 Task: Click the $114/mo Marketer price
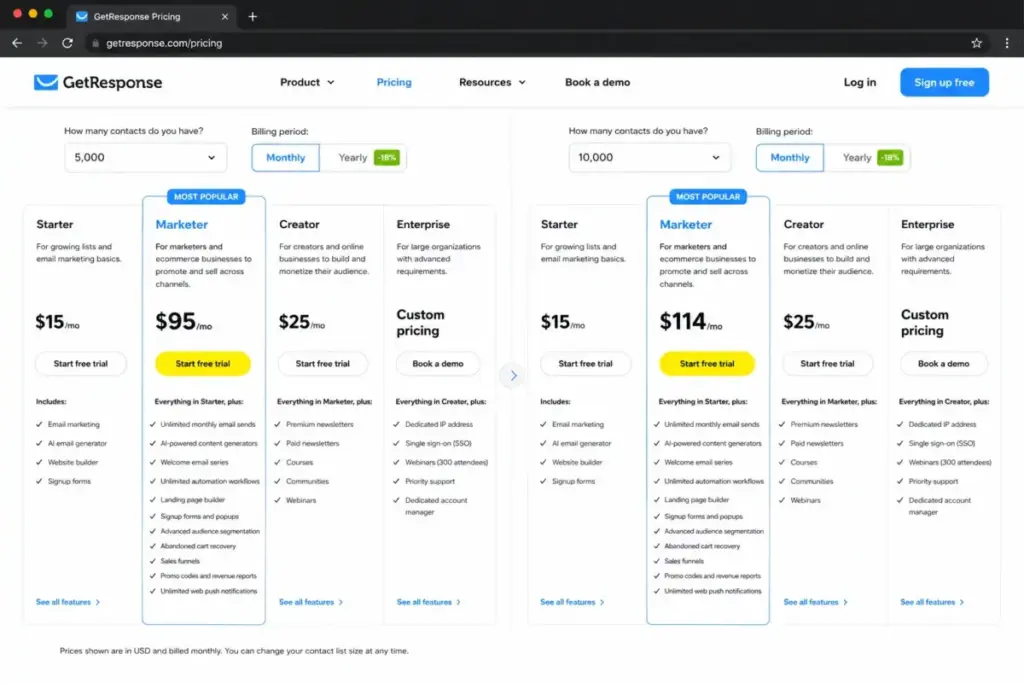691,321
